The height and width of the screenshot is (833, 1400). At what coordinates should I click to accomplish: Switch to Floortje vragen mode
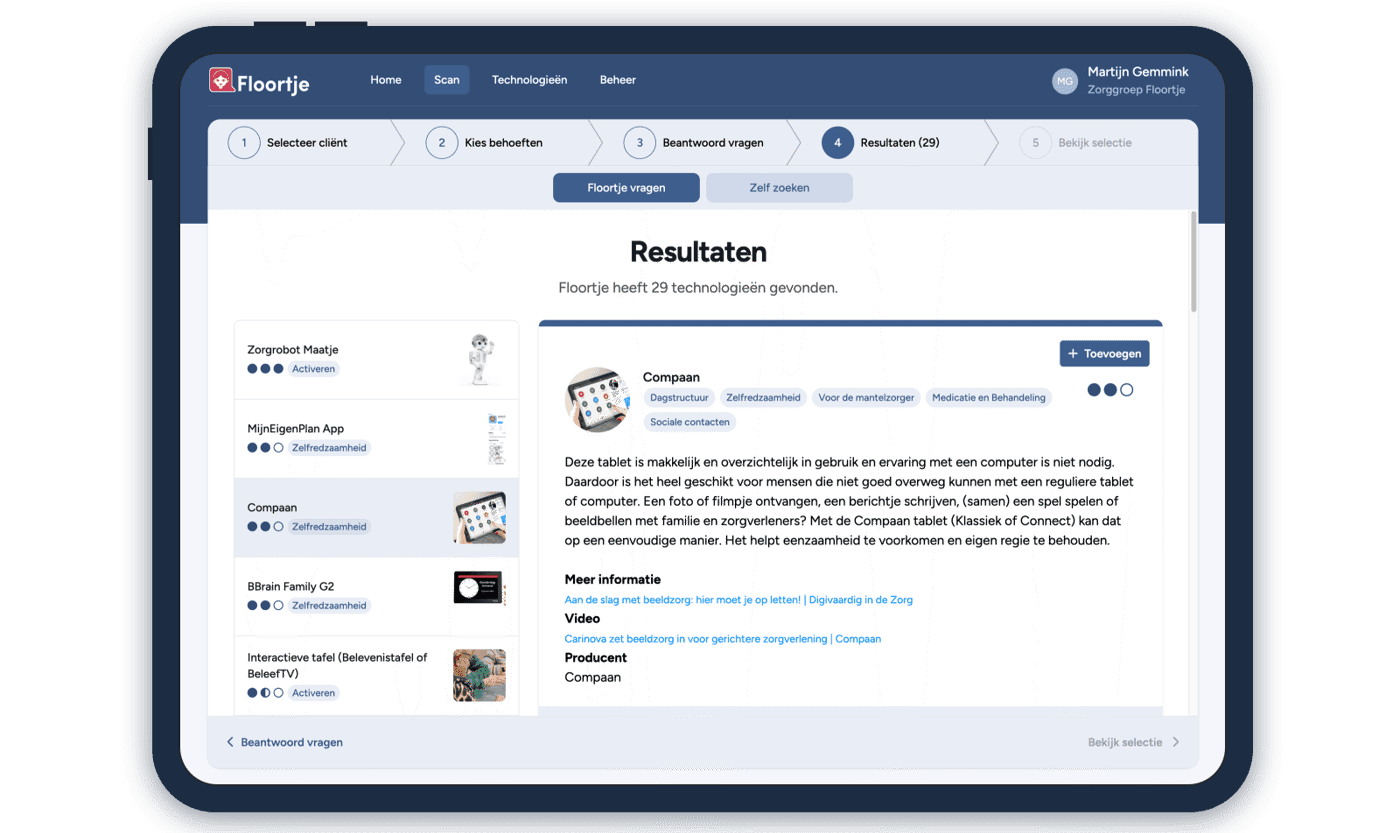click(626, 188)
